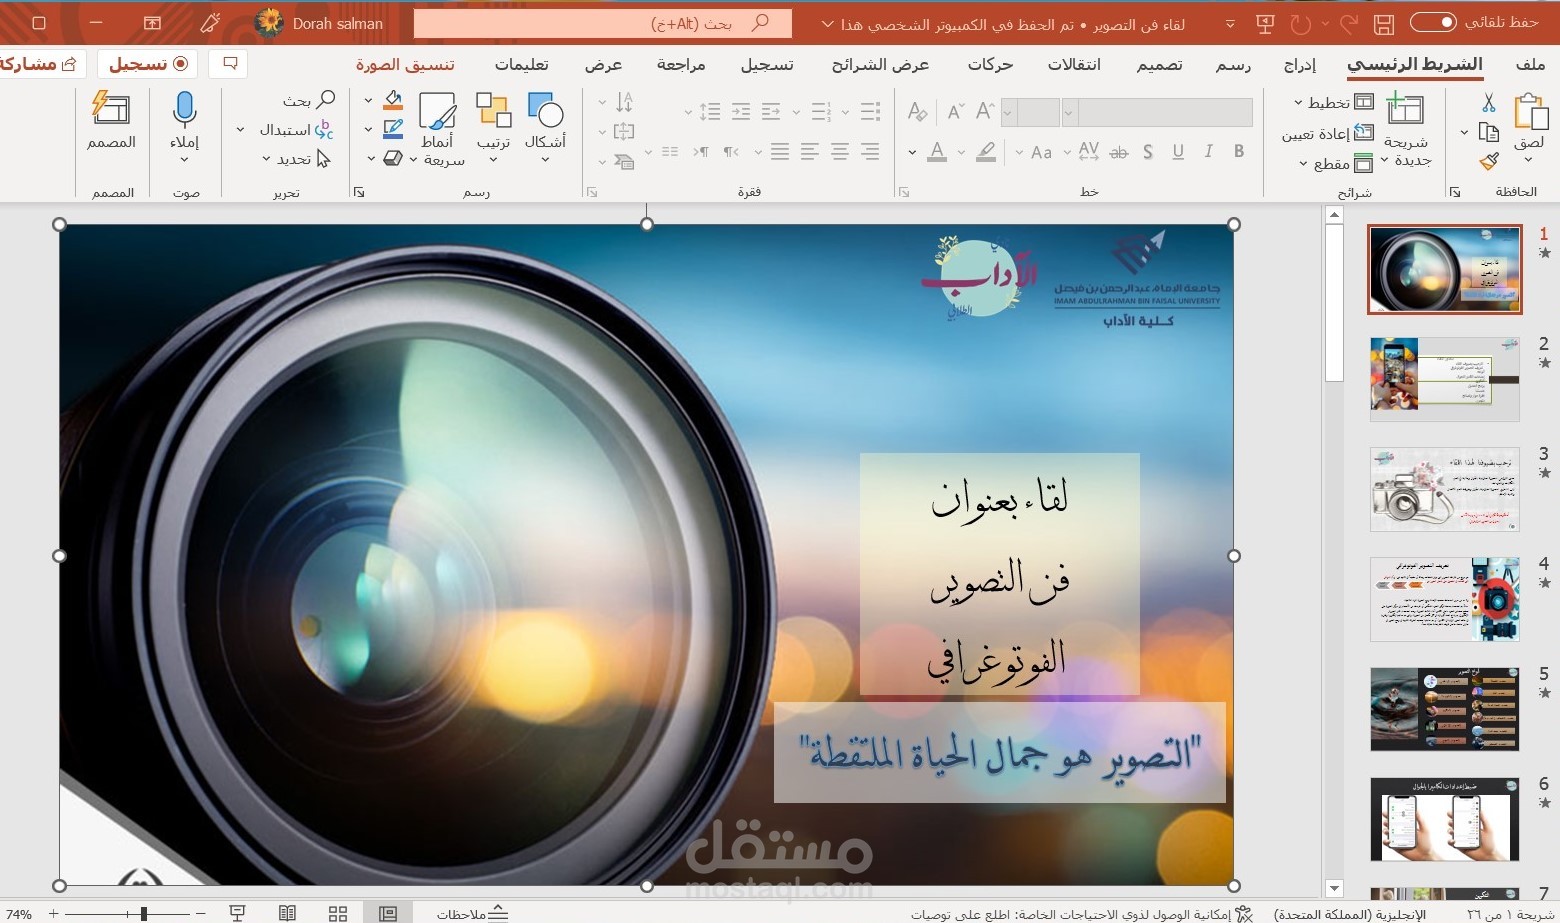Open the File (ملف) tab
1560x923 pixels.
[x=1530, y=64]
